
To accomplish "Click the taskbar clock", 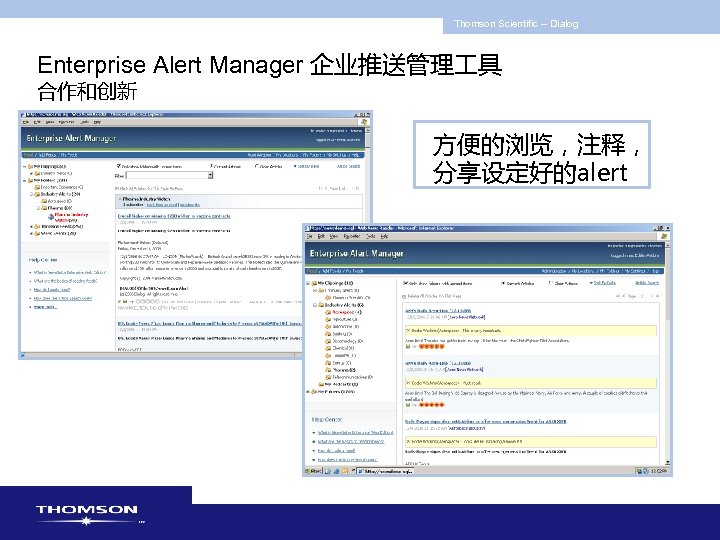I will coord(660,471).
